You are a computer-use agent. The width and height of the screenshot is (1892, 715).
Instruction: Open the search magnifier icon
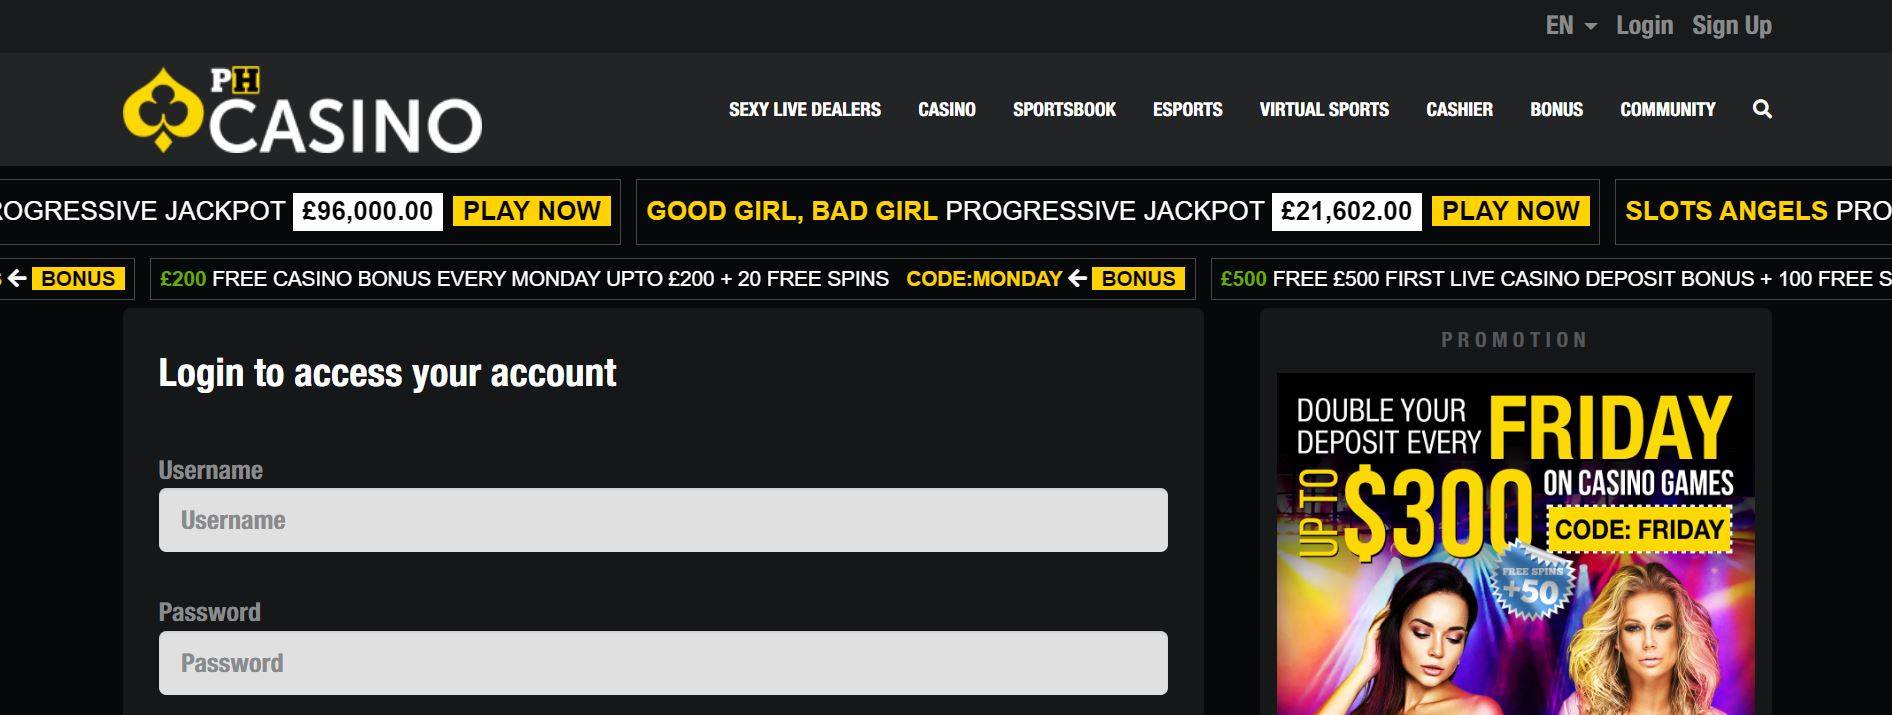[x=1762, y=109]
